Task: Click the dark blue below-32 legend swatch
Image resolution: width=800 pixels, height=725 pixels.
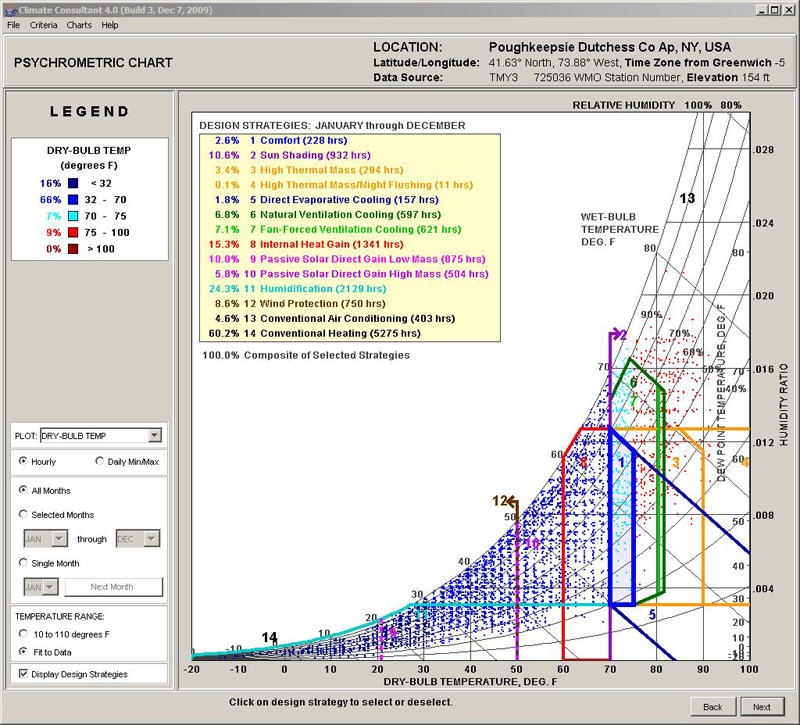Action: tap(75, 184)
